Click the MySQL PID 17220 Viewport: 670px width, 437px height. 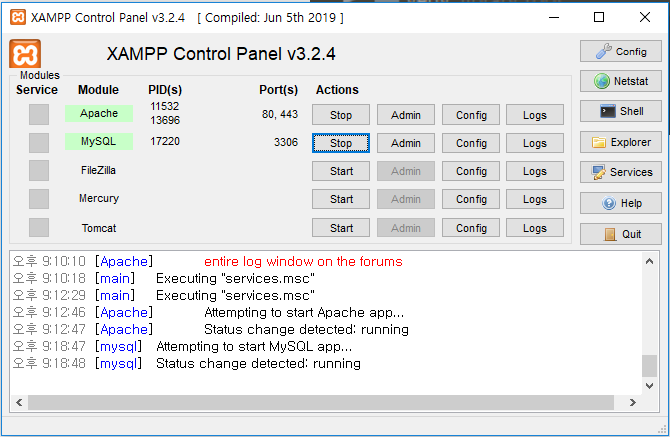165,141
